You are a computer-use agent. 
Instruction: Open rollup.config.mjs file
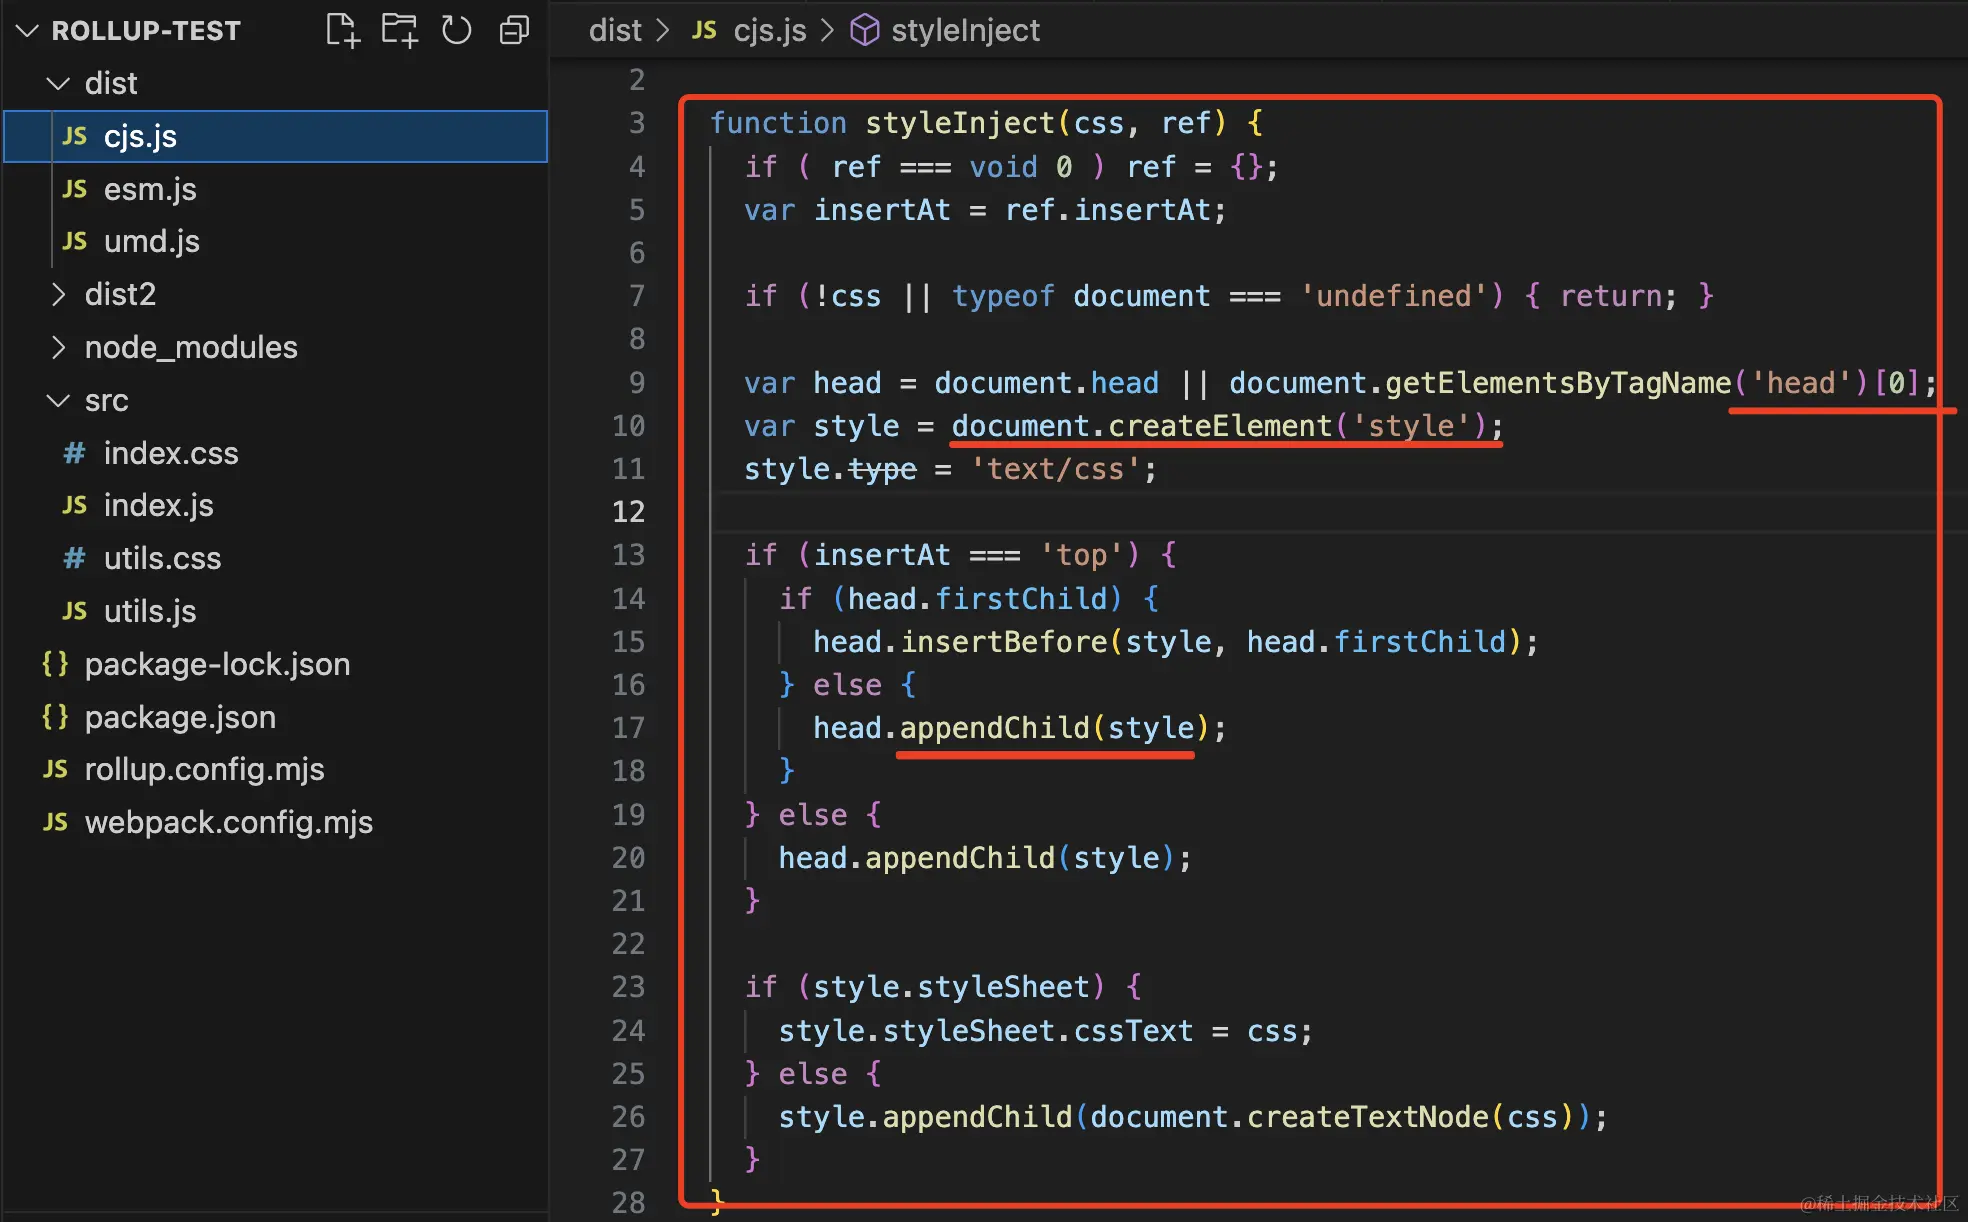[204, 769]
